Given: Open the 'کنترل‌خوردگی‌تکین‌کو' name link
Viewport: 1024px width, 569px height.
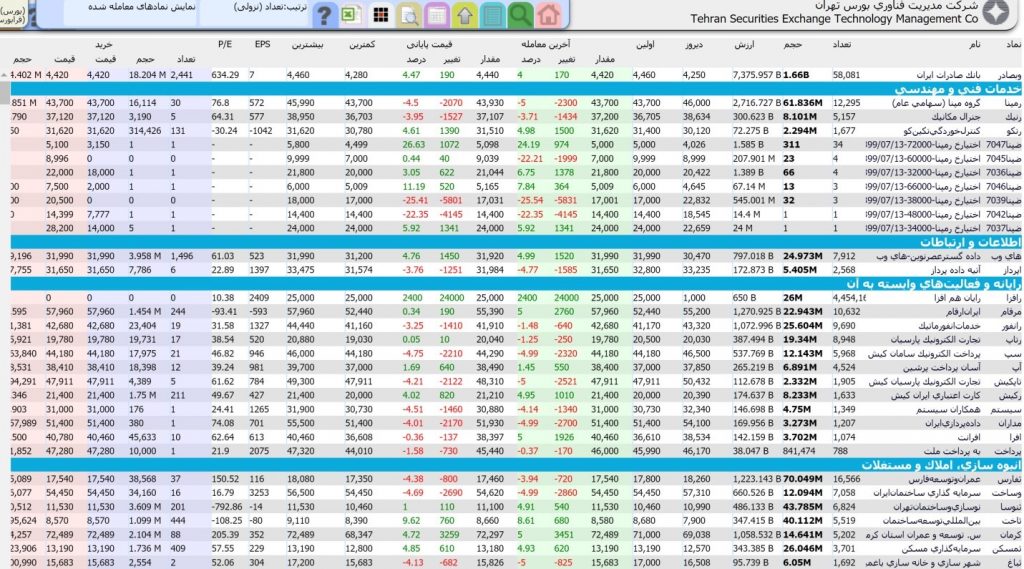Looking at the screenshot, I should click(x=941, y=131).
